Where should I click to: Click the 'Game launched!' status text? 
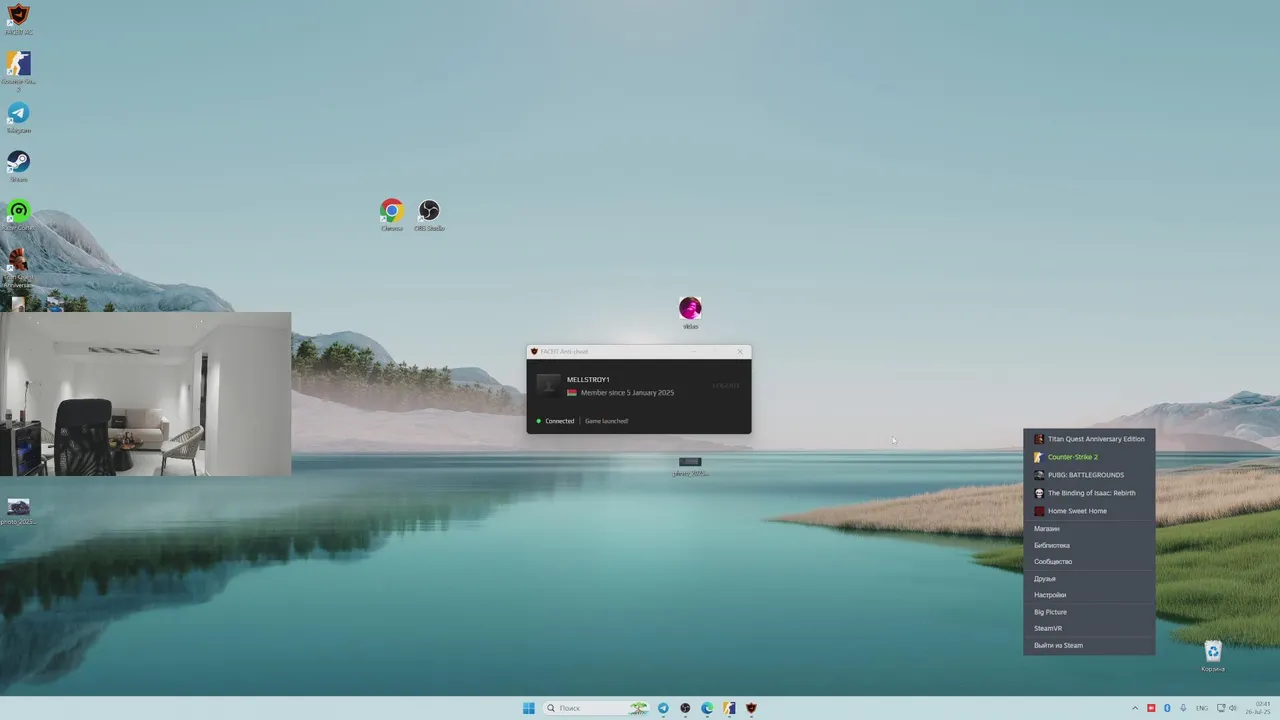[607, 421]
